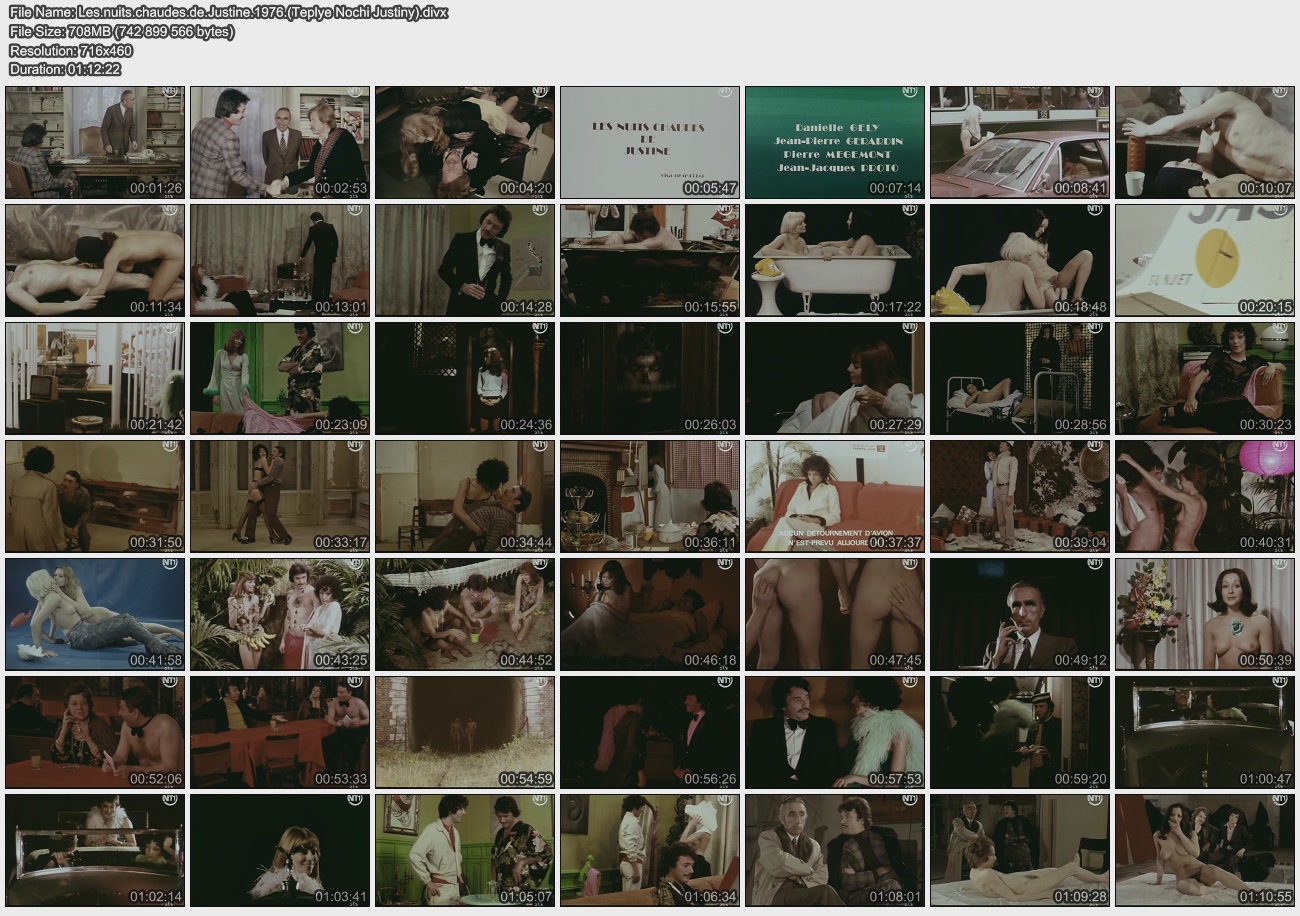The image size is (1300, 916).
Task: Select the green room thumbnail at 00:23:09
Action: [280, 378]
